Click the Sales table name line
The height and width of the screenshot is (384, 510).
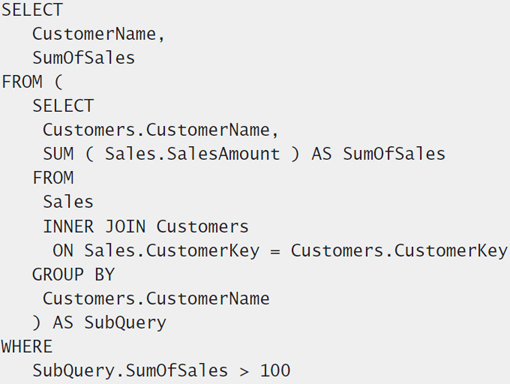[68, 202]
